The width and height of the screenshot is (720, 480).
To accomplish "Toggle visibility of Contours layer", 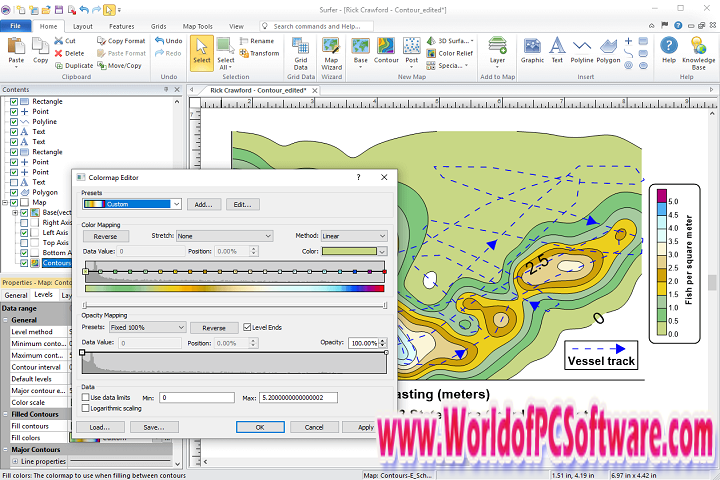I will (24, 263).
